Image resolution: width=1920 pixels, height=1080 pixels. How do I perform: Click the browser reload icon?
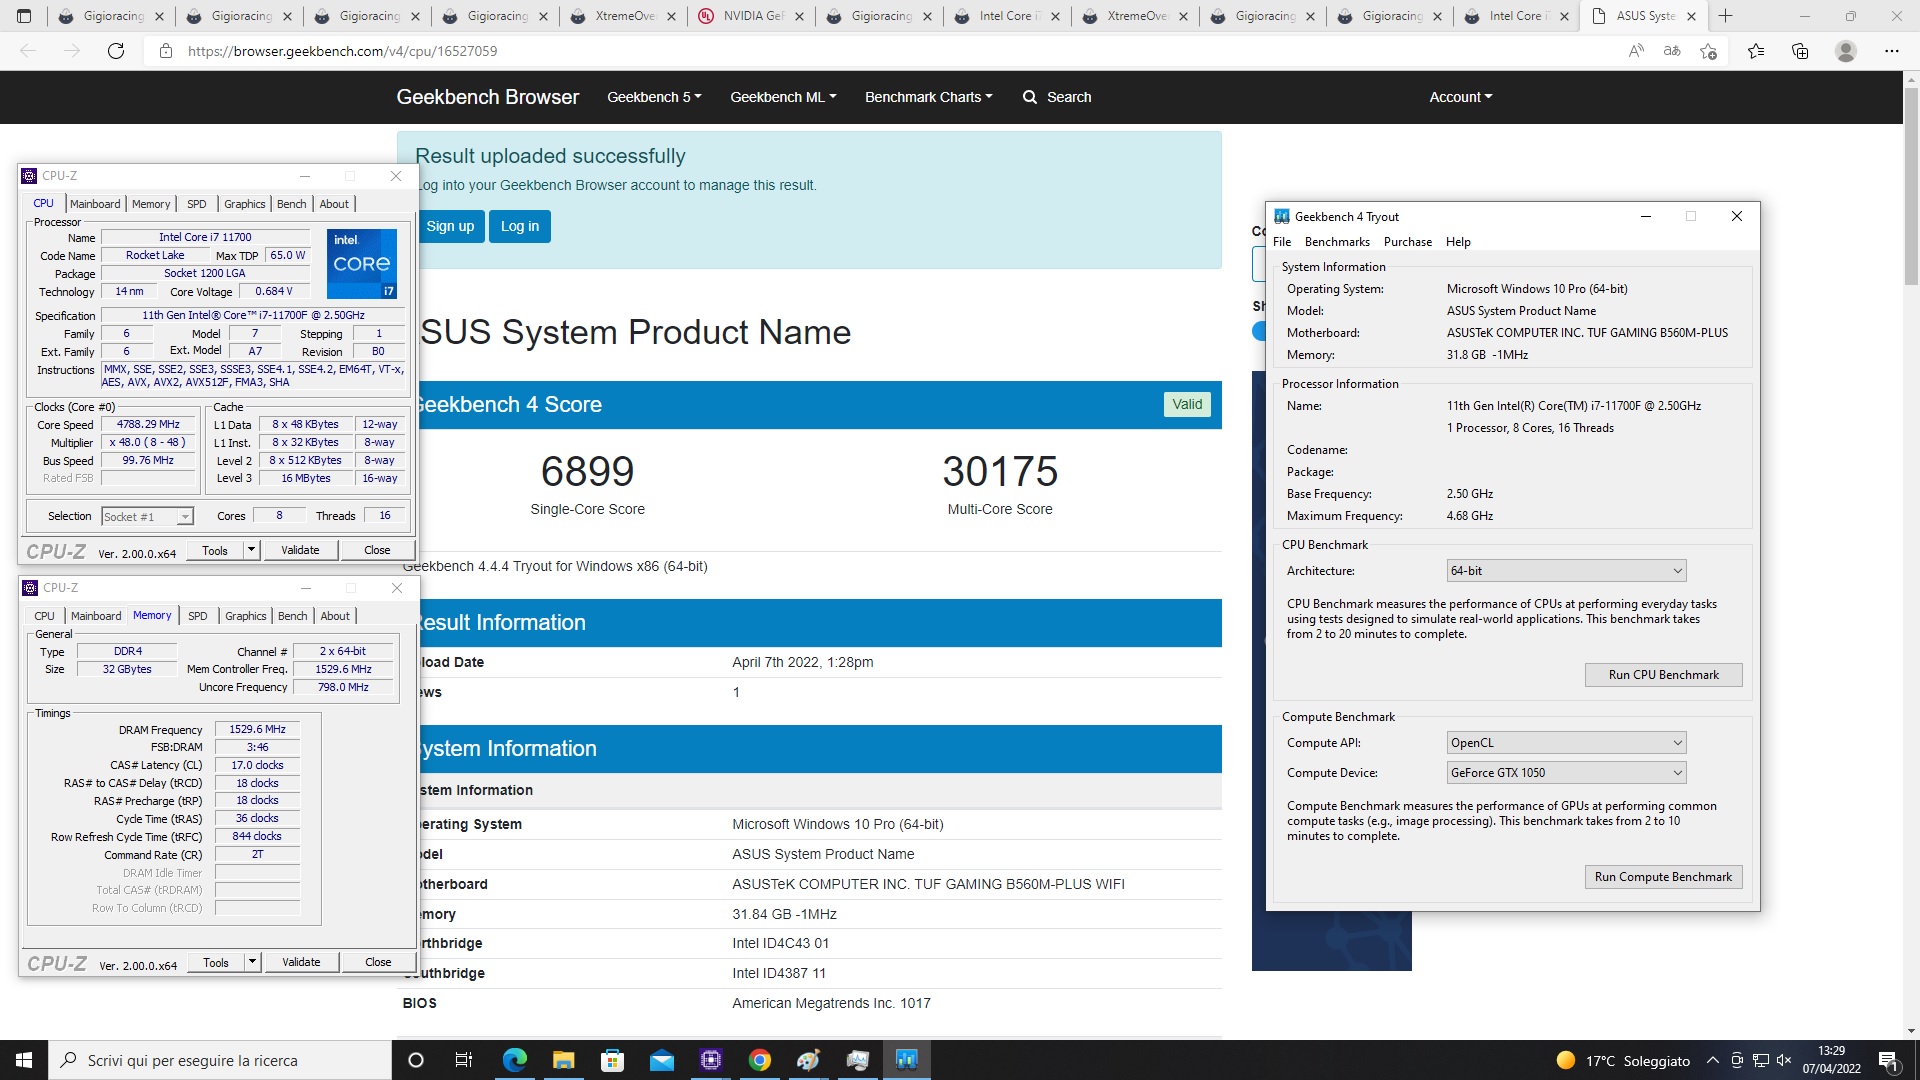pos(116,51)
